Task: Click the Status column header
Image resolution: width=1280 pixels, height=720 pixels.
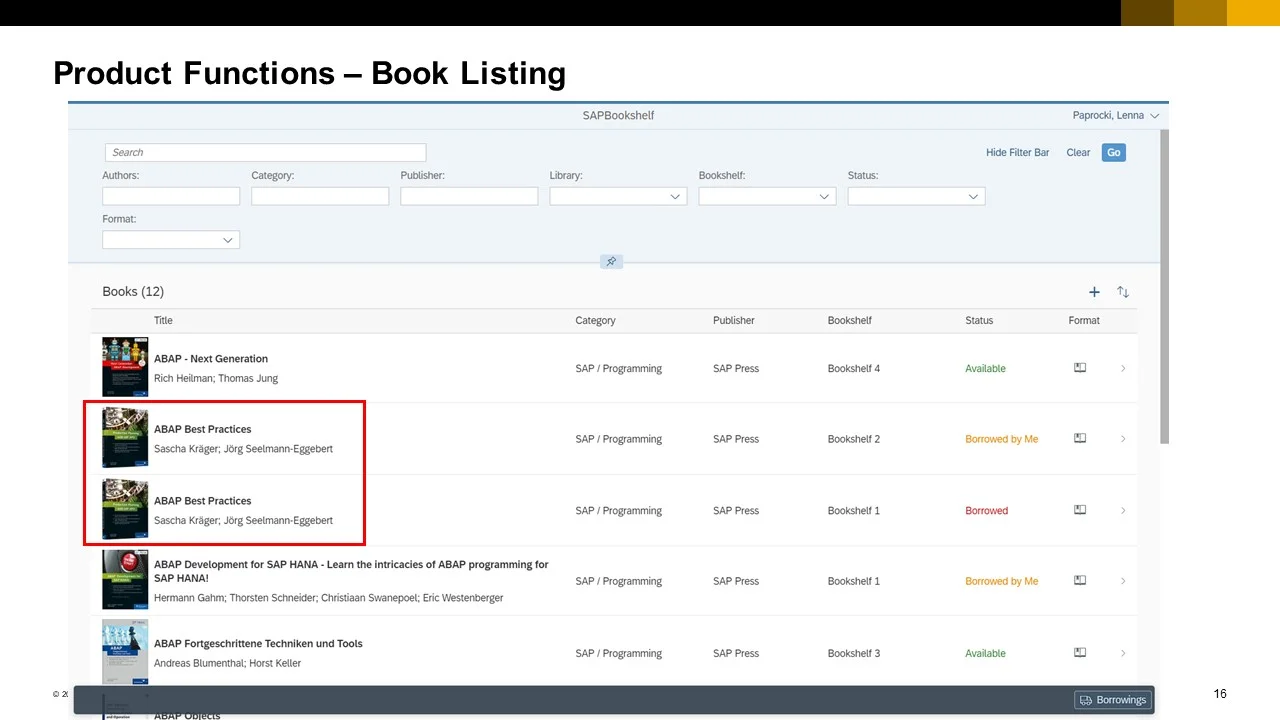Action: click(979, 320)
